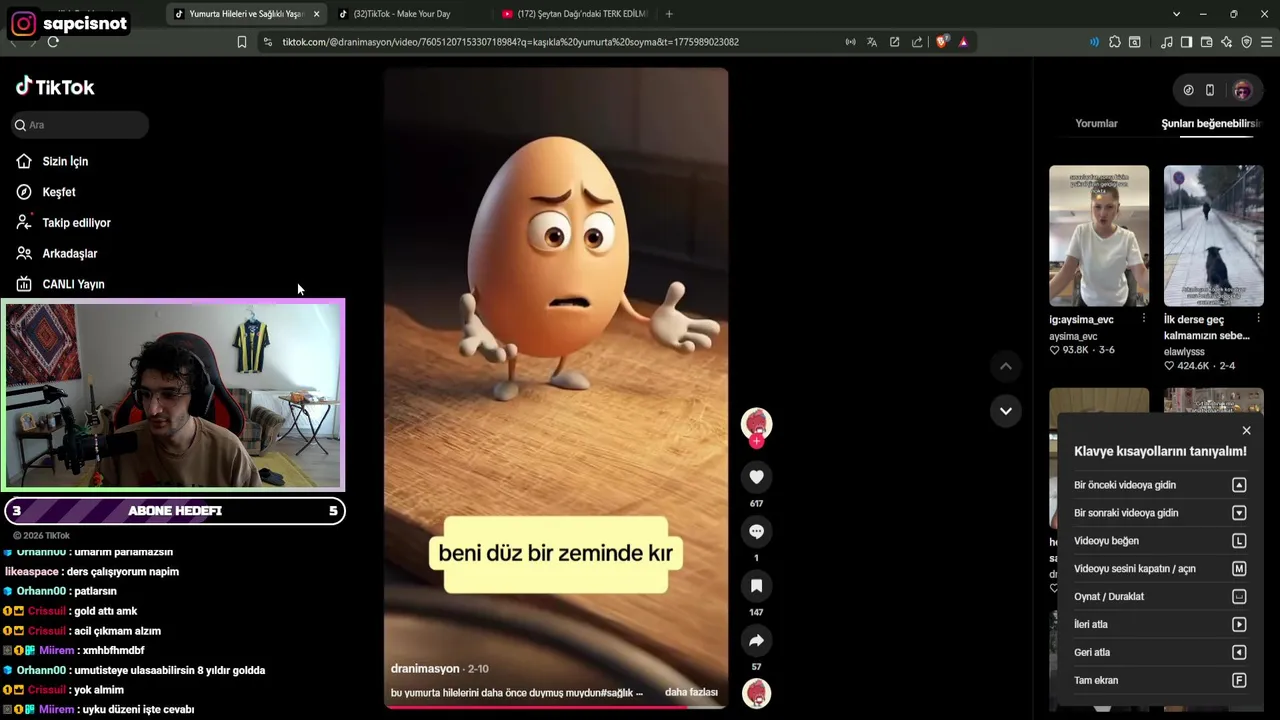
Task: Open aysima_evc recommended video thumbnail
Action: pos(1099,236)
